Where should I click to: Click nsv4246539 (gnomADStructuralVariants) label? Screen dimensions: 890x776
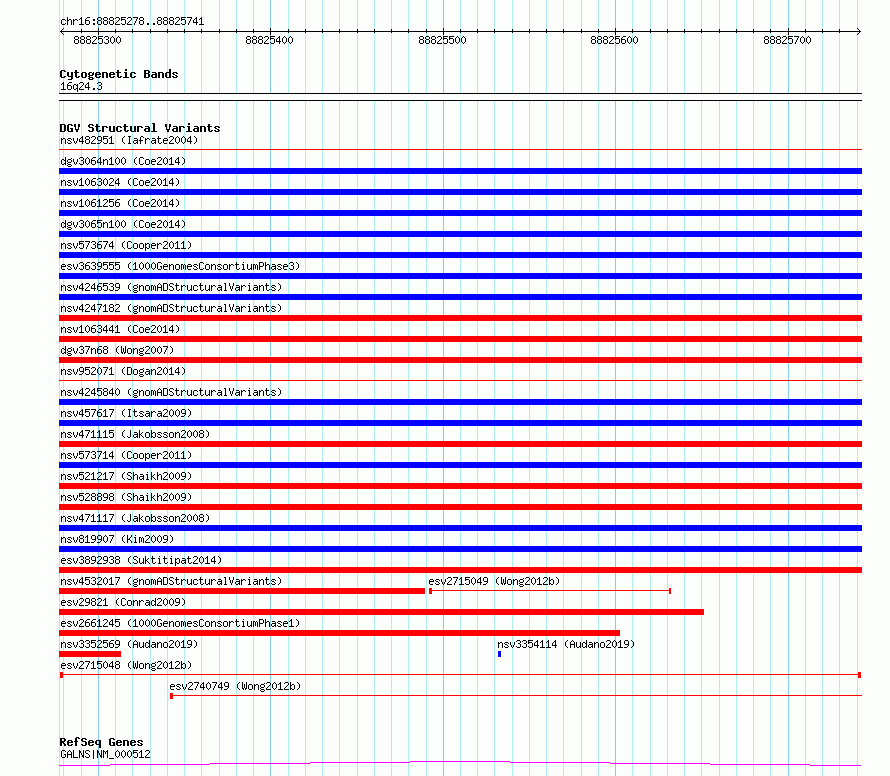tap(171, 287)
